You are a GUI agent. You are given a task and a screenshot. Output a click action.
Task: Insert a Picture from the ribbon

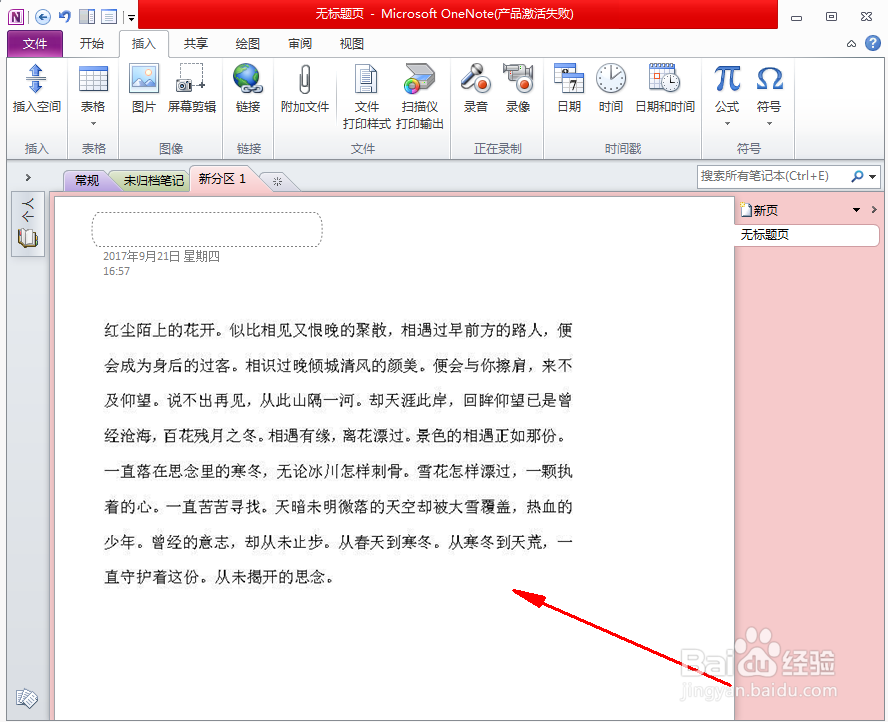(144, 78)
